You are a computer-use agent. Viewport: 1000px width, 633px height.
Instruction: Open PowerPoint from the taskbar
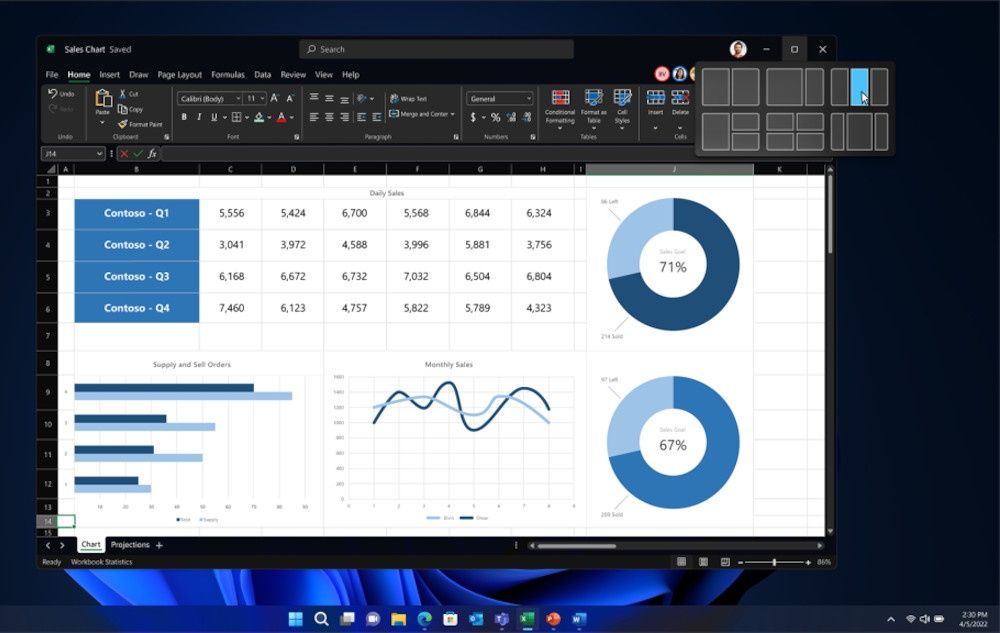(553, 618)
